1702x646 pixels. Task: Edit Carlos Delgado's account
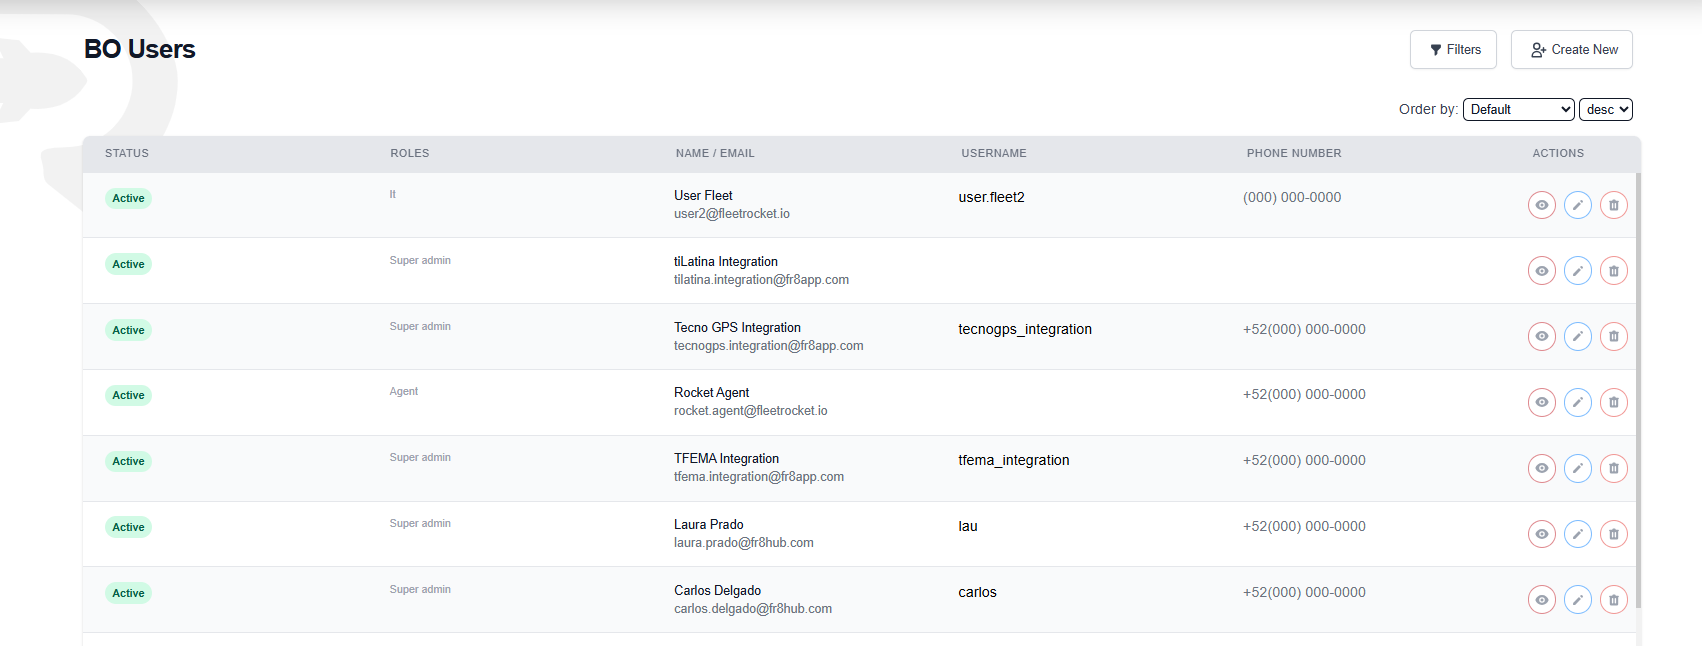coord(1578,599)
